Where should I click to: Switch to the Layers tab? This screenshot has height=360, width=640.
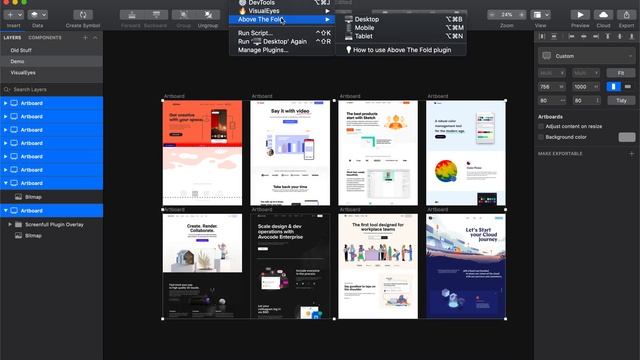(12, 38)
